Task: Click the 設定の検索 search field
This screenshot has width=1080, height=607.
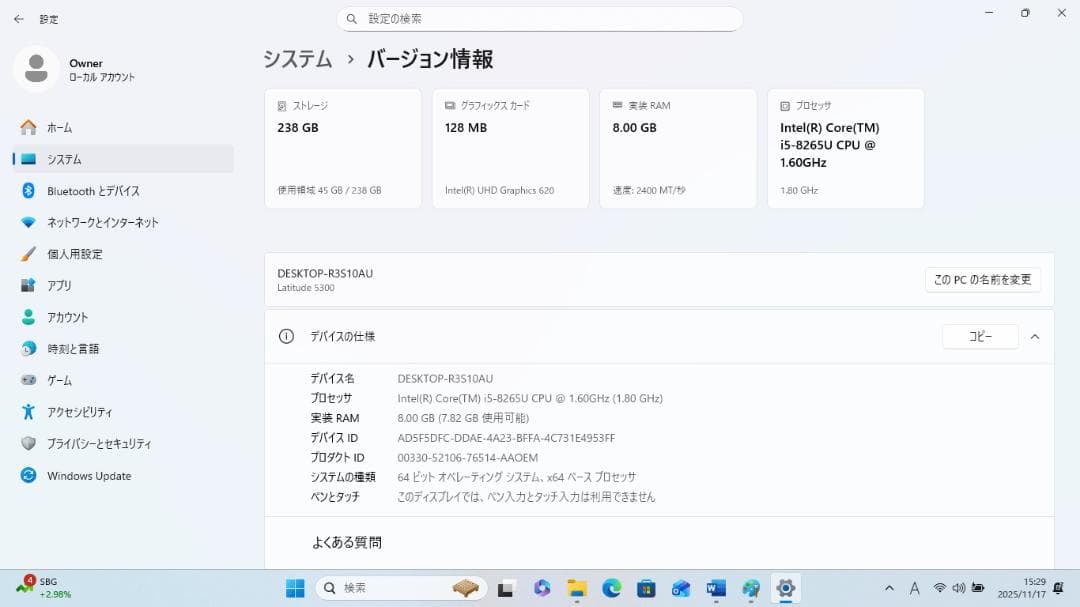Action: pos(540,18)
